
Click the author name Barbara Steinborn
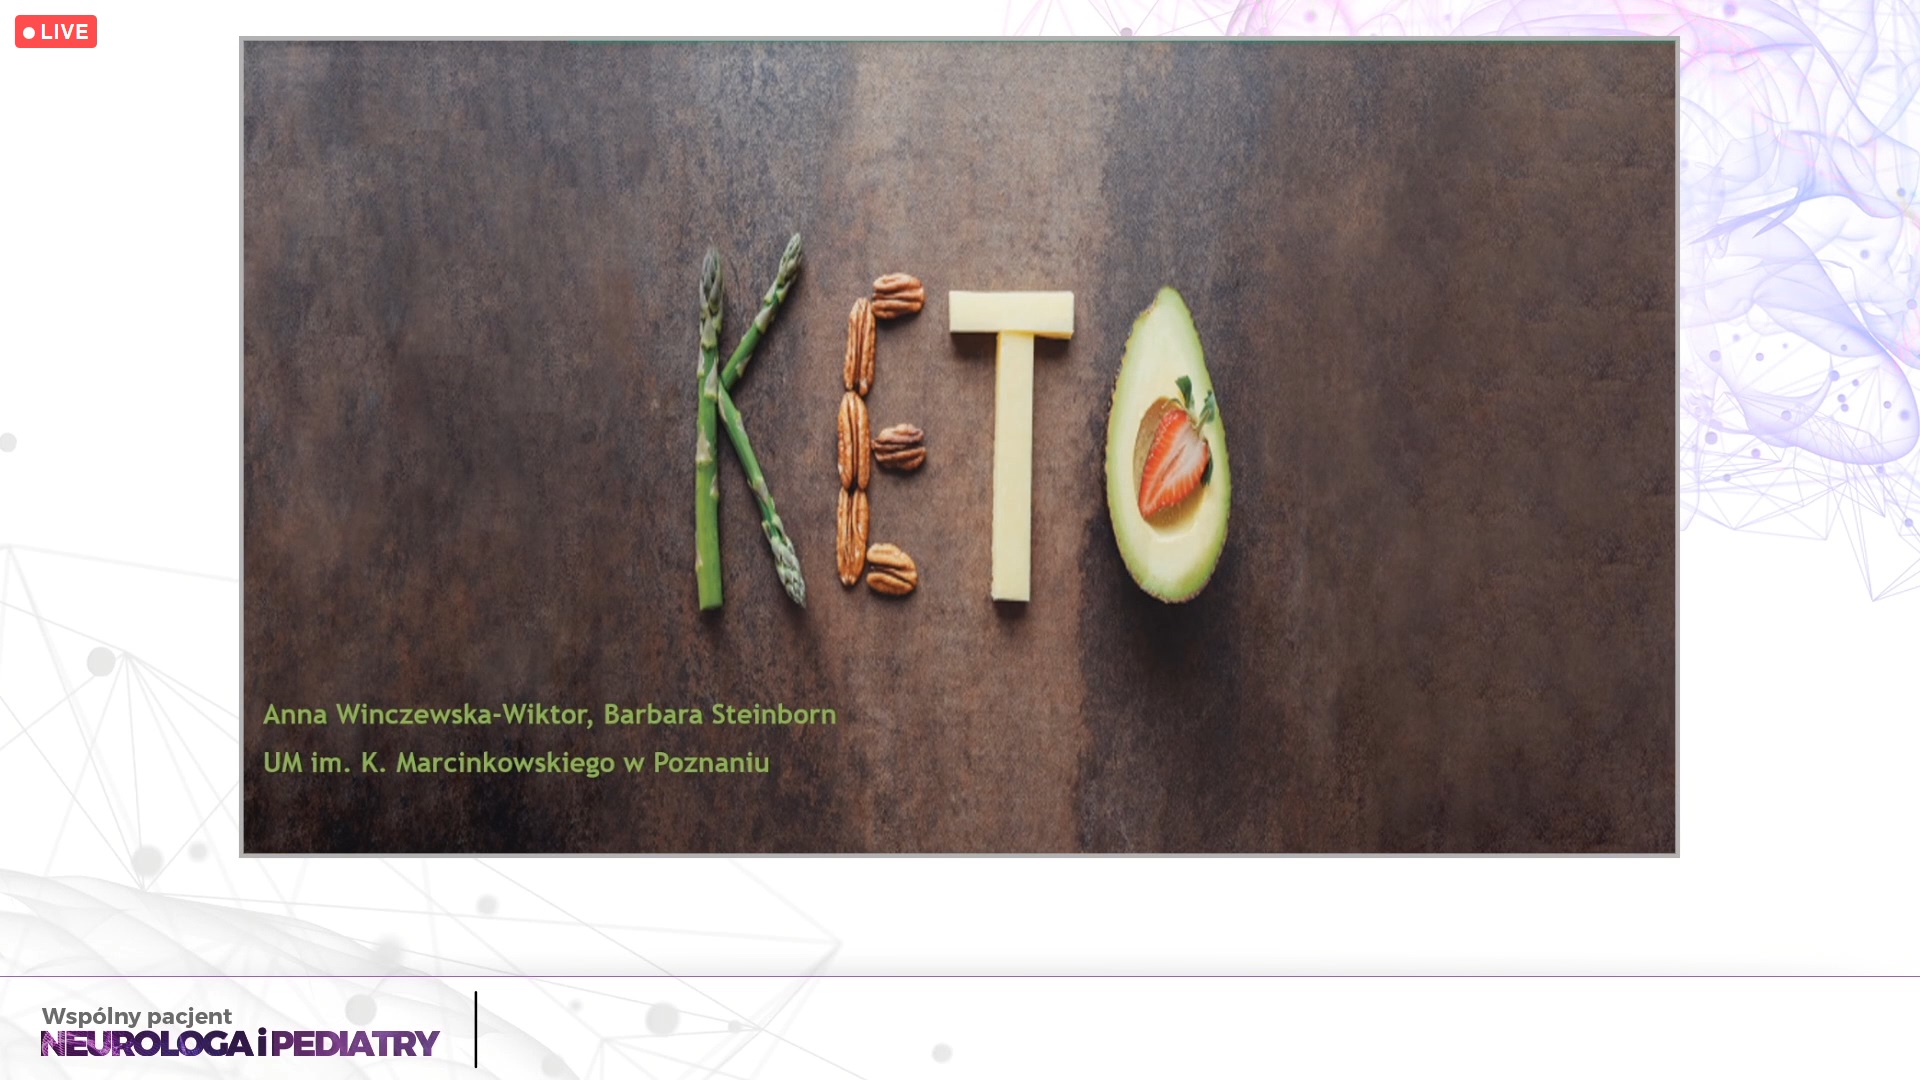(x=720, y=714)
